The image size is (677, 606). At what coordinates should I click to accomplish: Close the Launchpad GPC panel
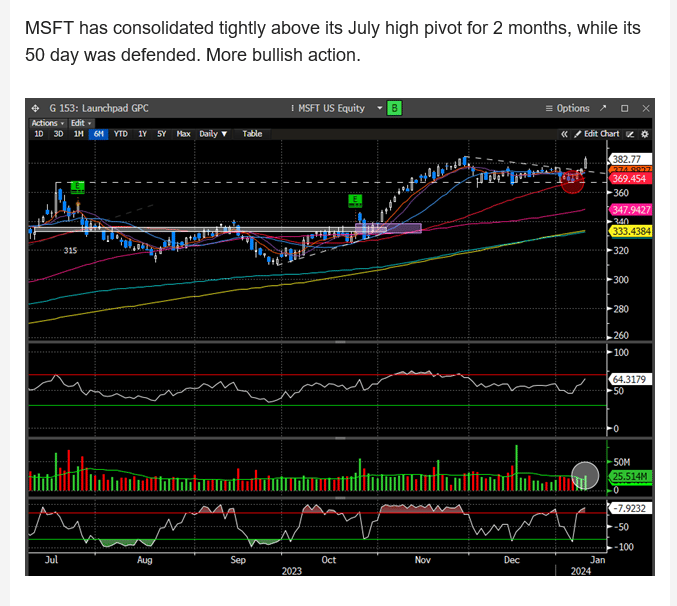point(646,108)
